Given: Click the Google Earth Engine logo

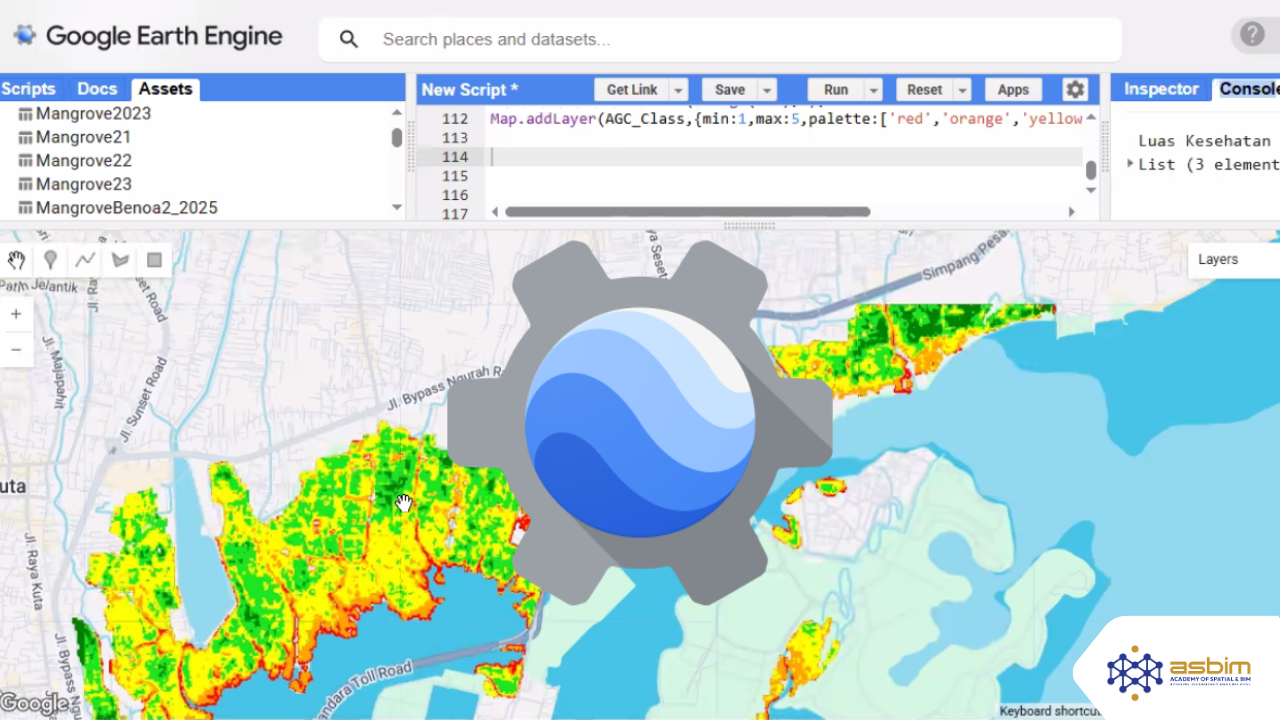Looking at the screenshot, I should tap(148, 37).
